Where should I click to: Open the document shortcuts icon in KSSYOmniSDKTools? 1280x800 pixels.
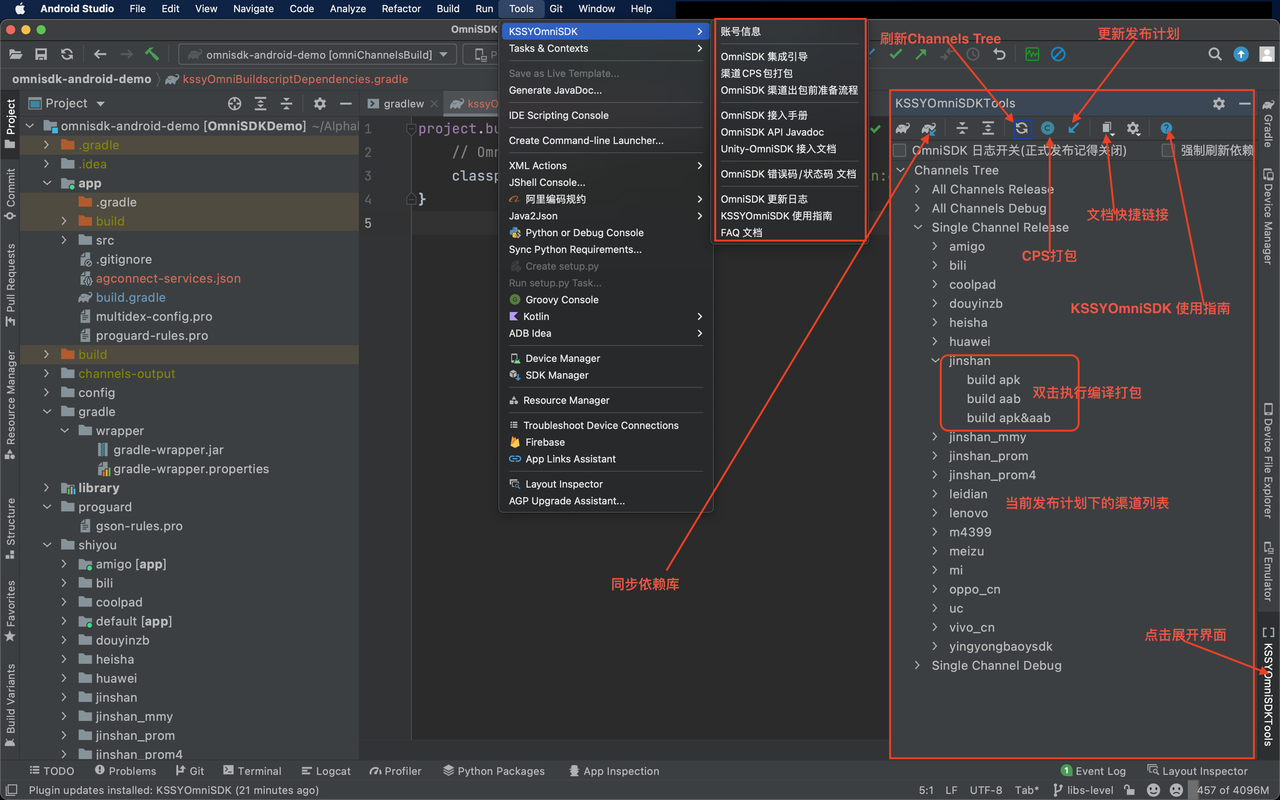tap(1107, 128)
